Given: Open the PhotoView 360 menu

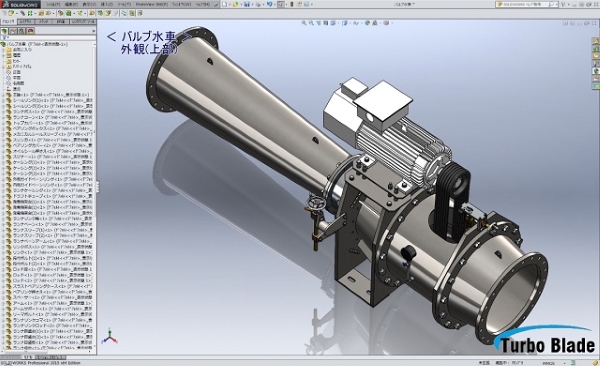Looking at the screenshot, I should point(152,4).
